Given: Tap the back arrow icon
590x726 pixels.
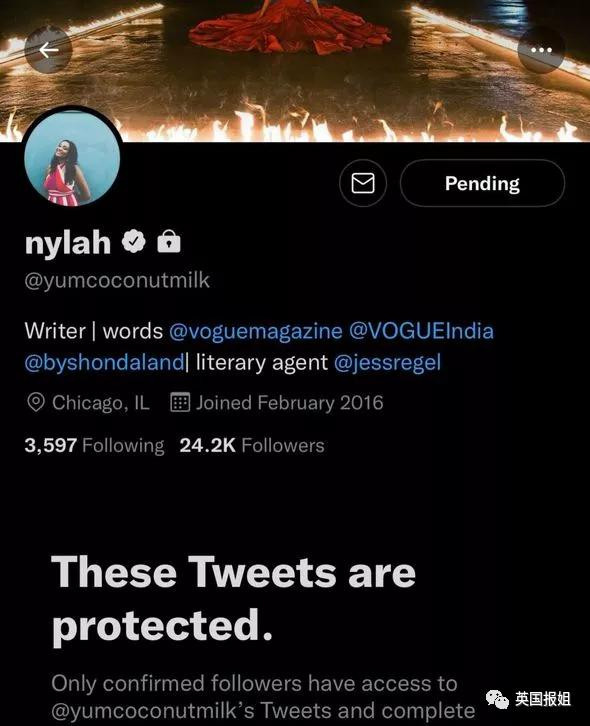Looking at the screenshot, I should point(48,50).
